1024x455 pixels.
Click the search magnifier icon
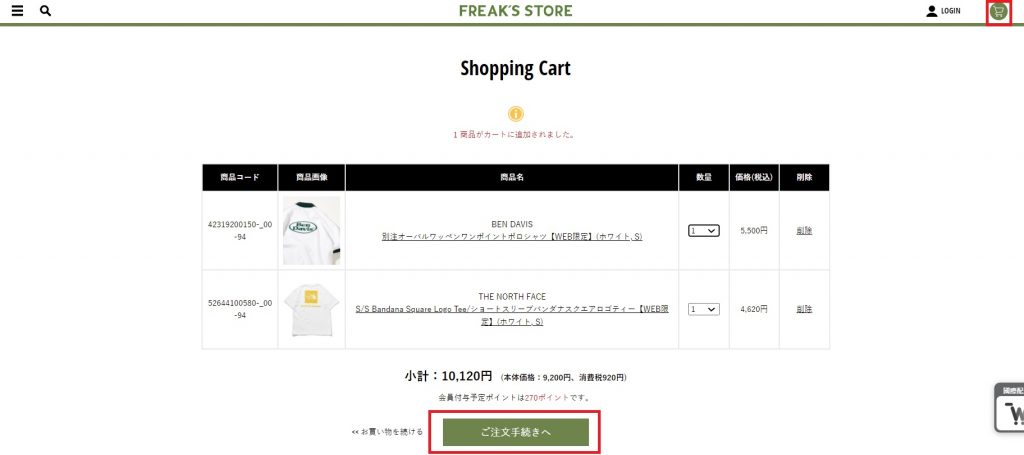pos(45,11)
